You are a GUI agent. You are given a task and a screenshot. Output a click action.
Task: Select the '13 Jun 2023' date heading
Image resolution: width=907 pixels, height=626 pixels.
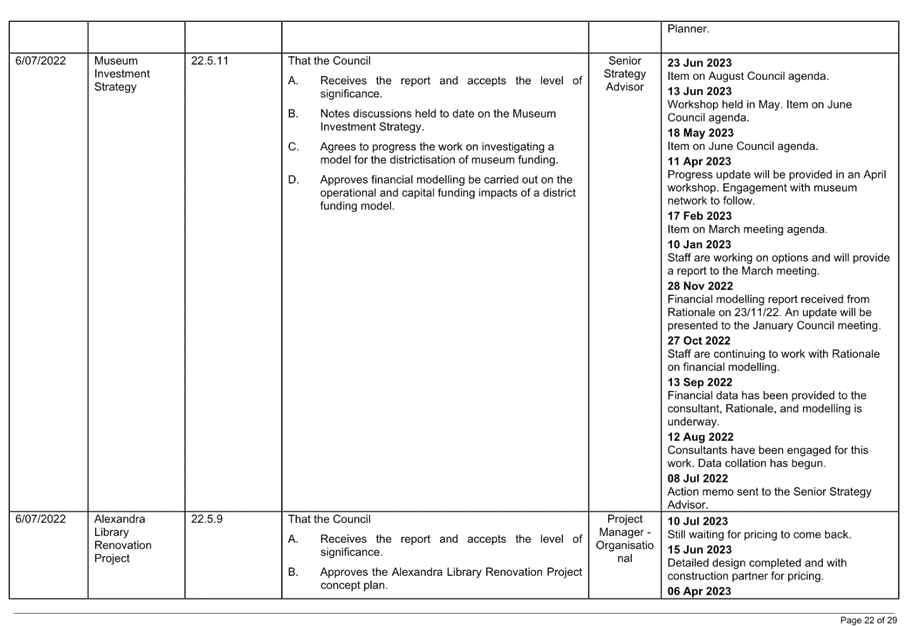(x=699, y=91)
